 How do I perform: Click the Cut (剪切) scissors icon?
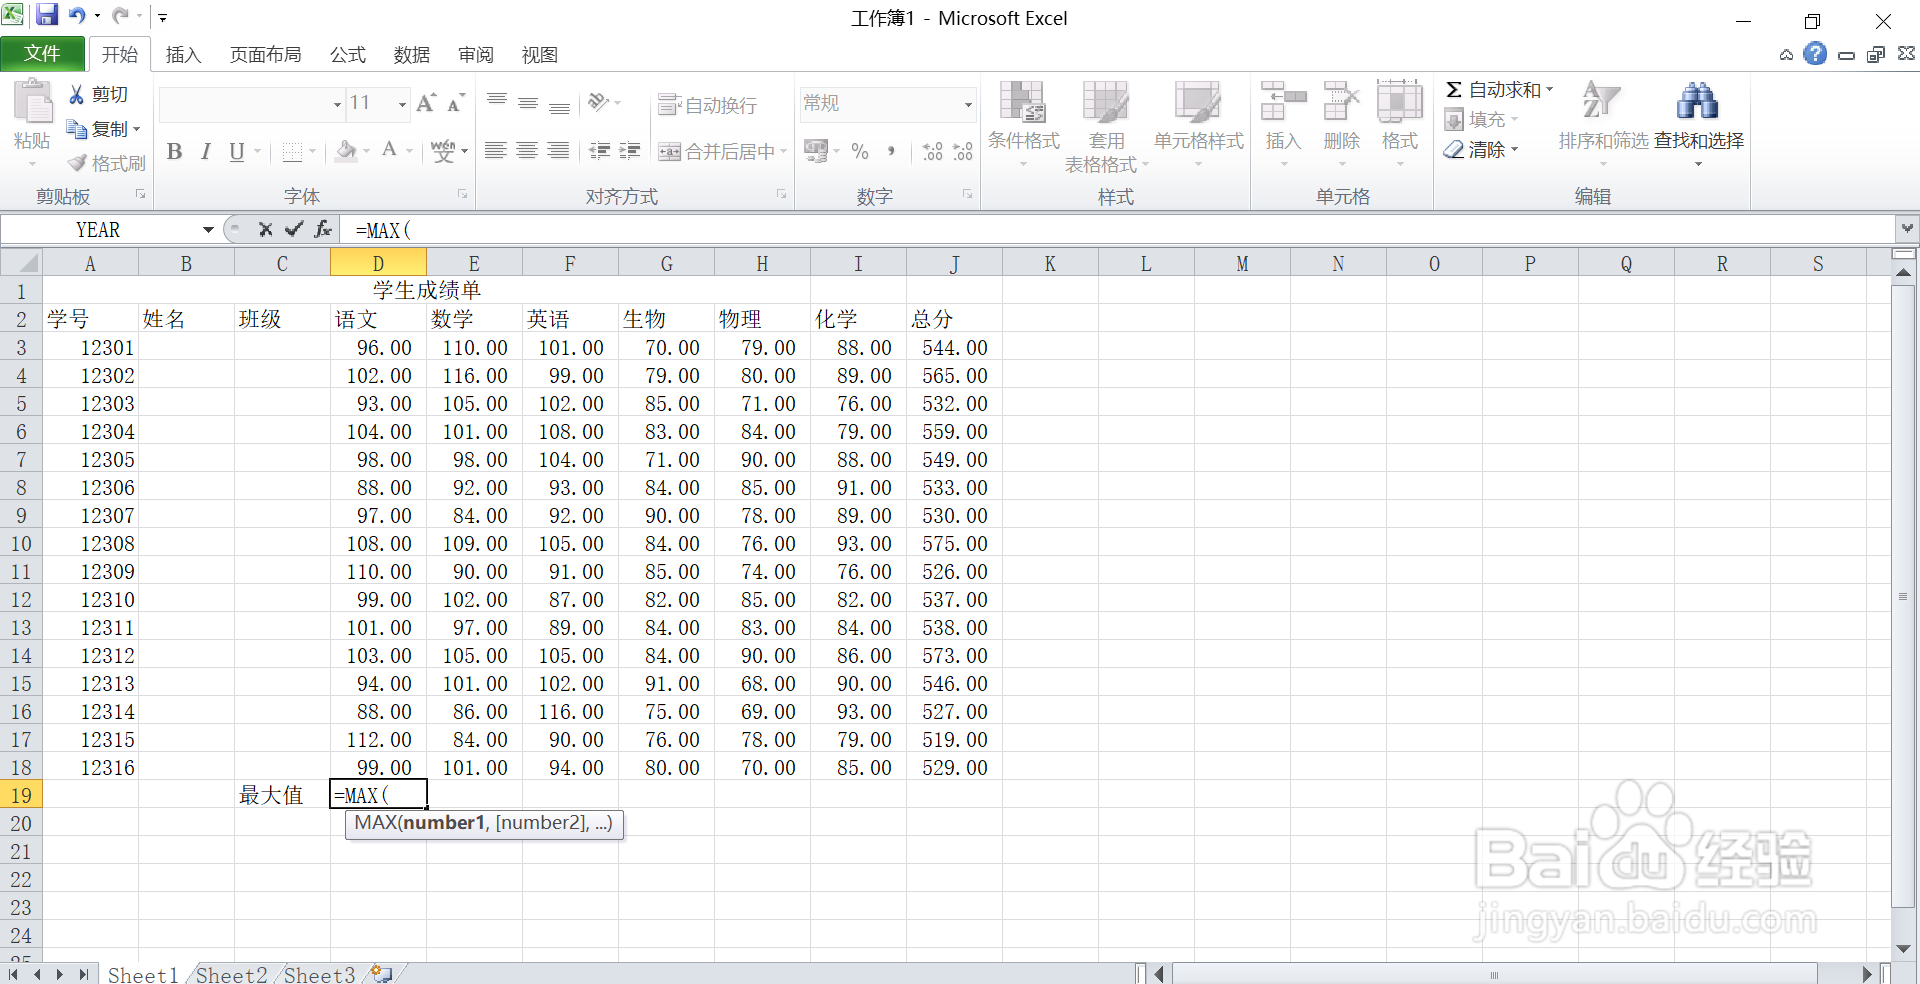[76, 94]
